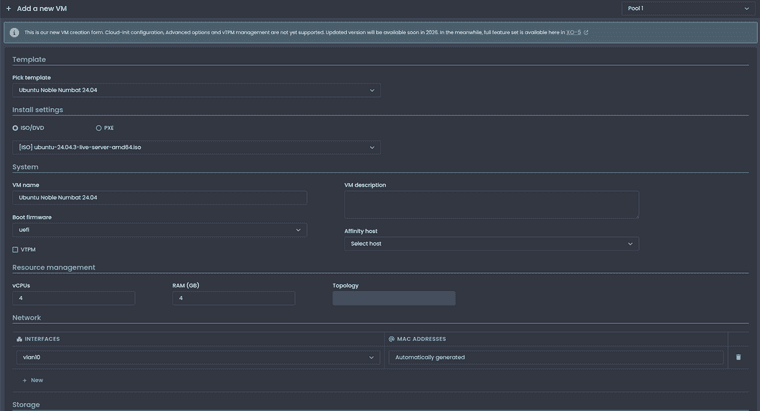This screenshot has height=411, width=760.
Task: Click the MAC ADDRESSES column header
Action: pyautogui.click(x=421, y=339)
